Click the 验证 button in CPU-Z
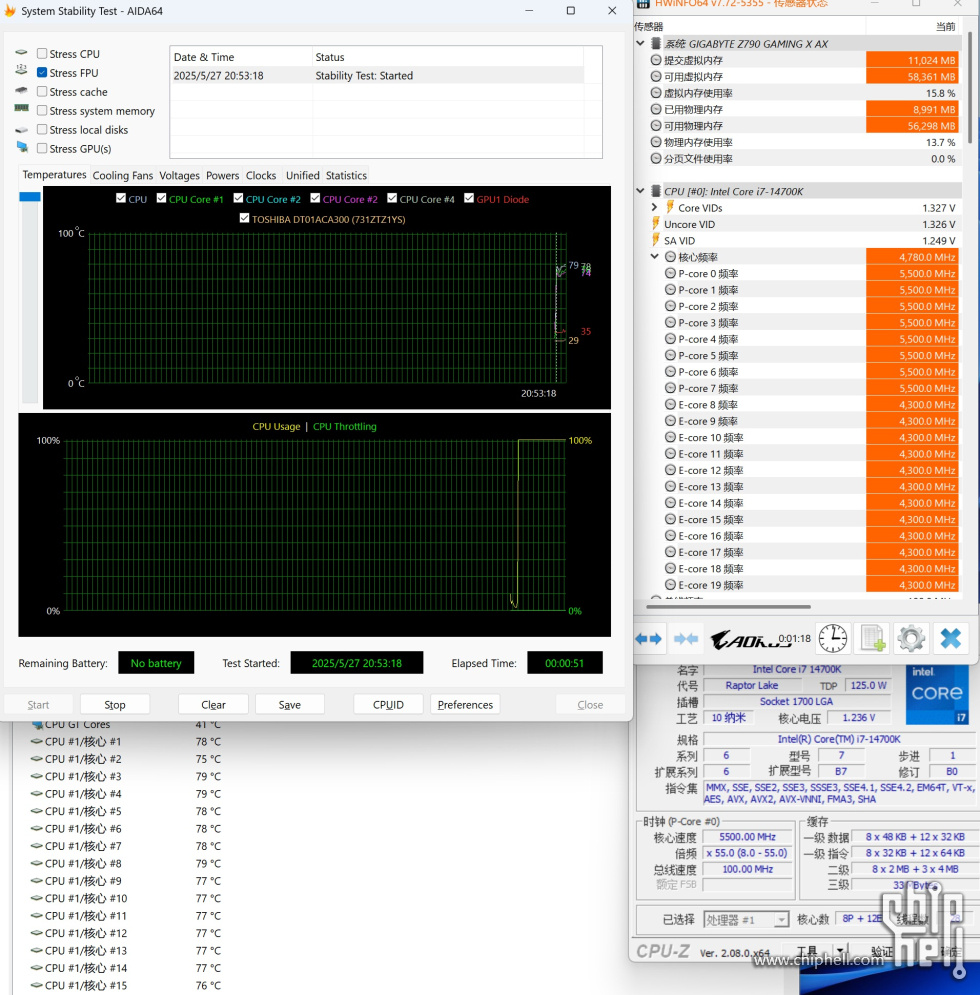The width and height of the screenshot is (980, 995). pos(882,951)
